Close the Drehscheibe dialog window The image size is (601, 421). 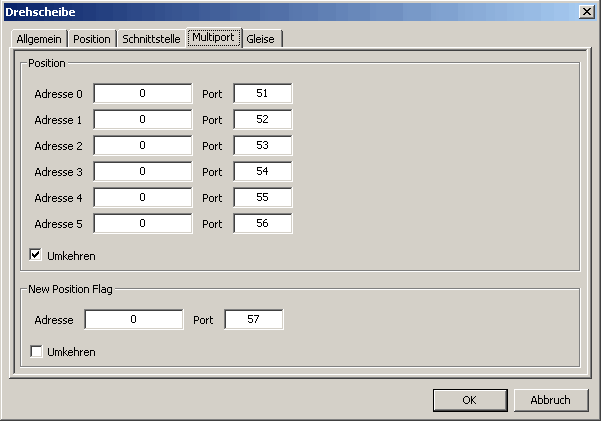[586, 11]
